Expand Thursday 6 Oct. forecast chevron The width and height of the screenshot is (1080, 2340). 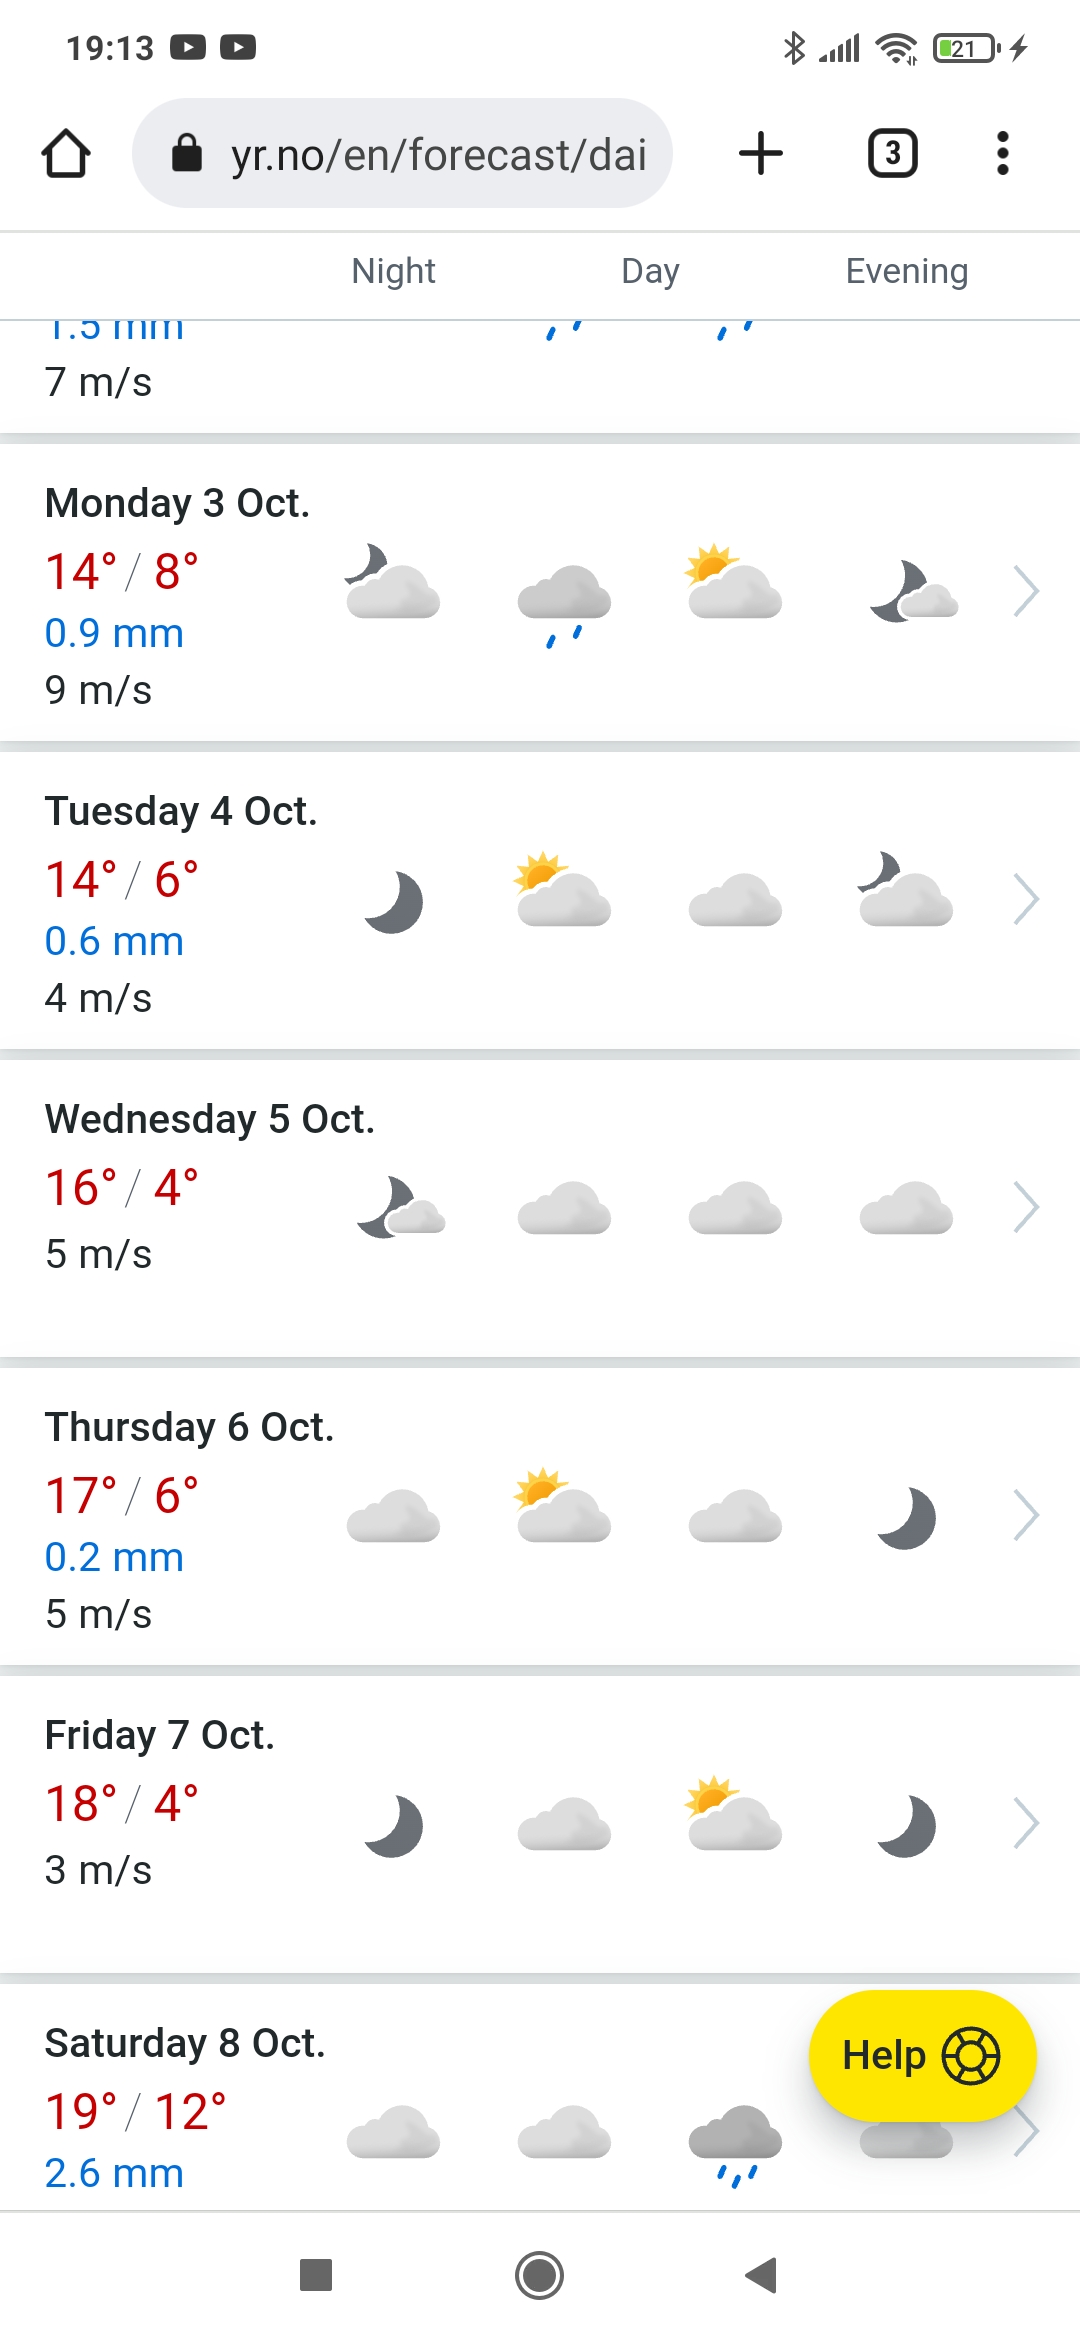(x=1026, y=1516)
